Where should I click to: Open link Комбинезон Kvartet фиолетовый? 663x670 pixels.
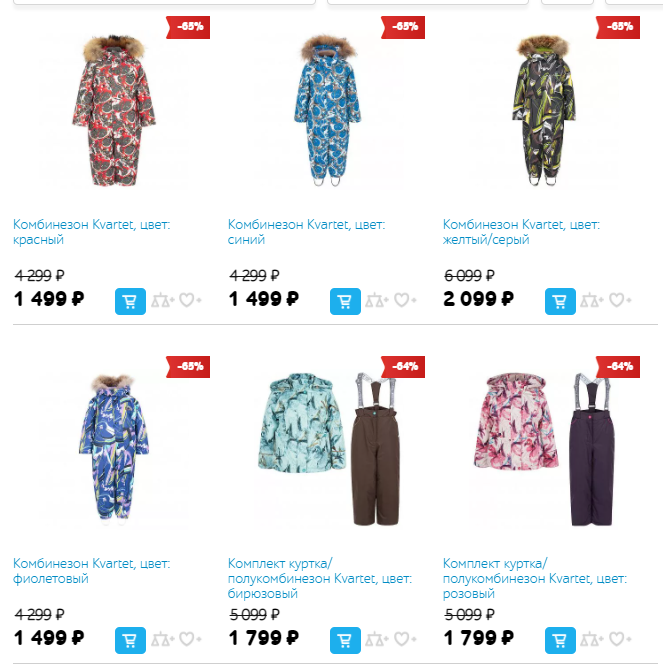91,571
